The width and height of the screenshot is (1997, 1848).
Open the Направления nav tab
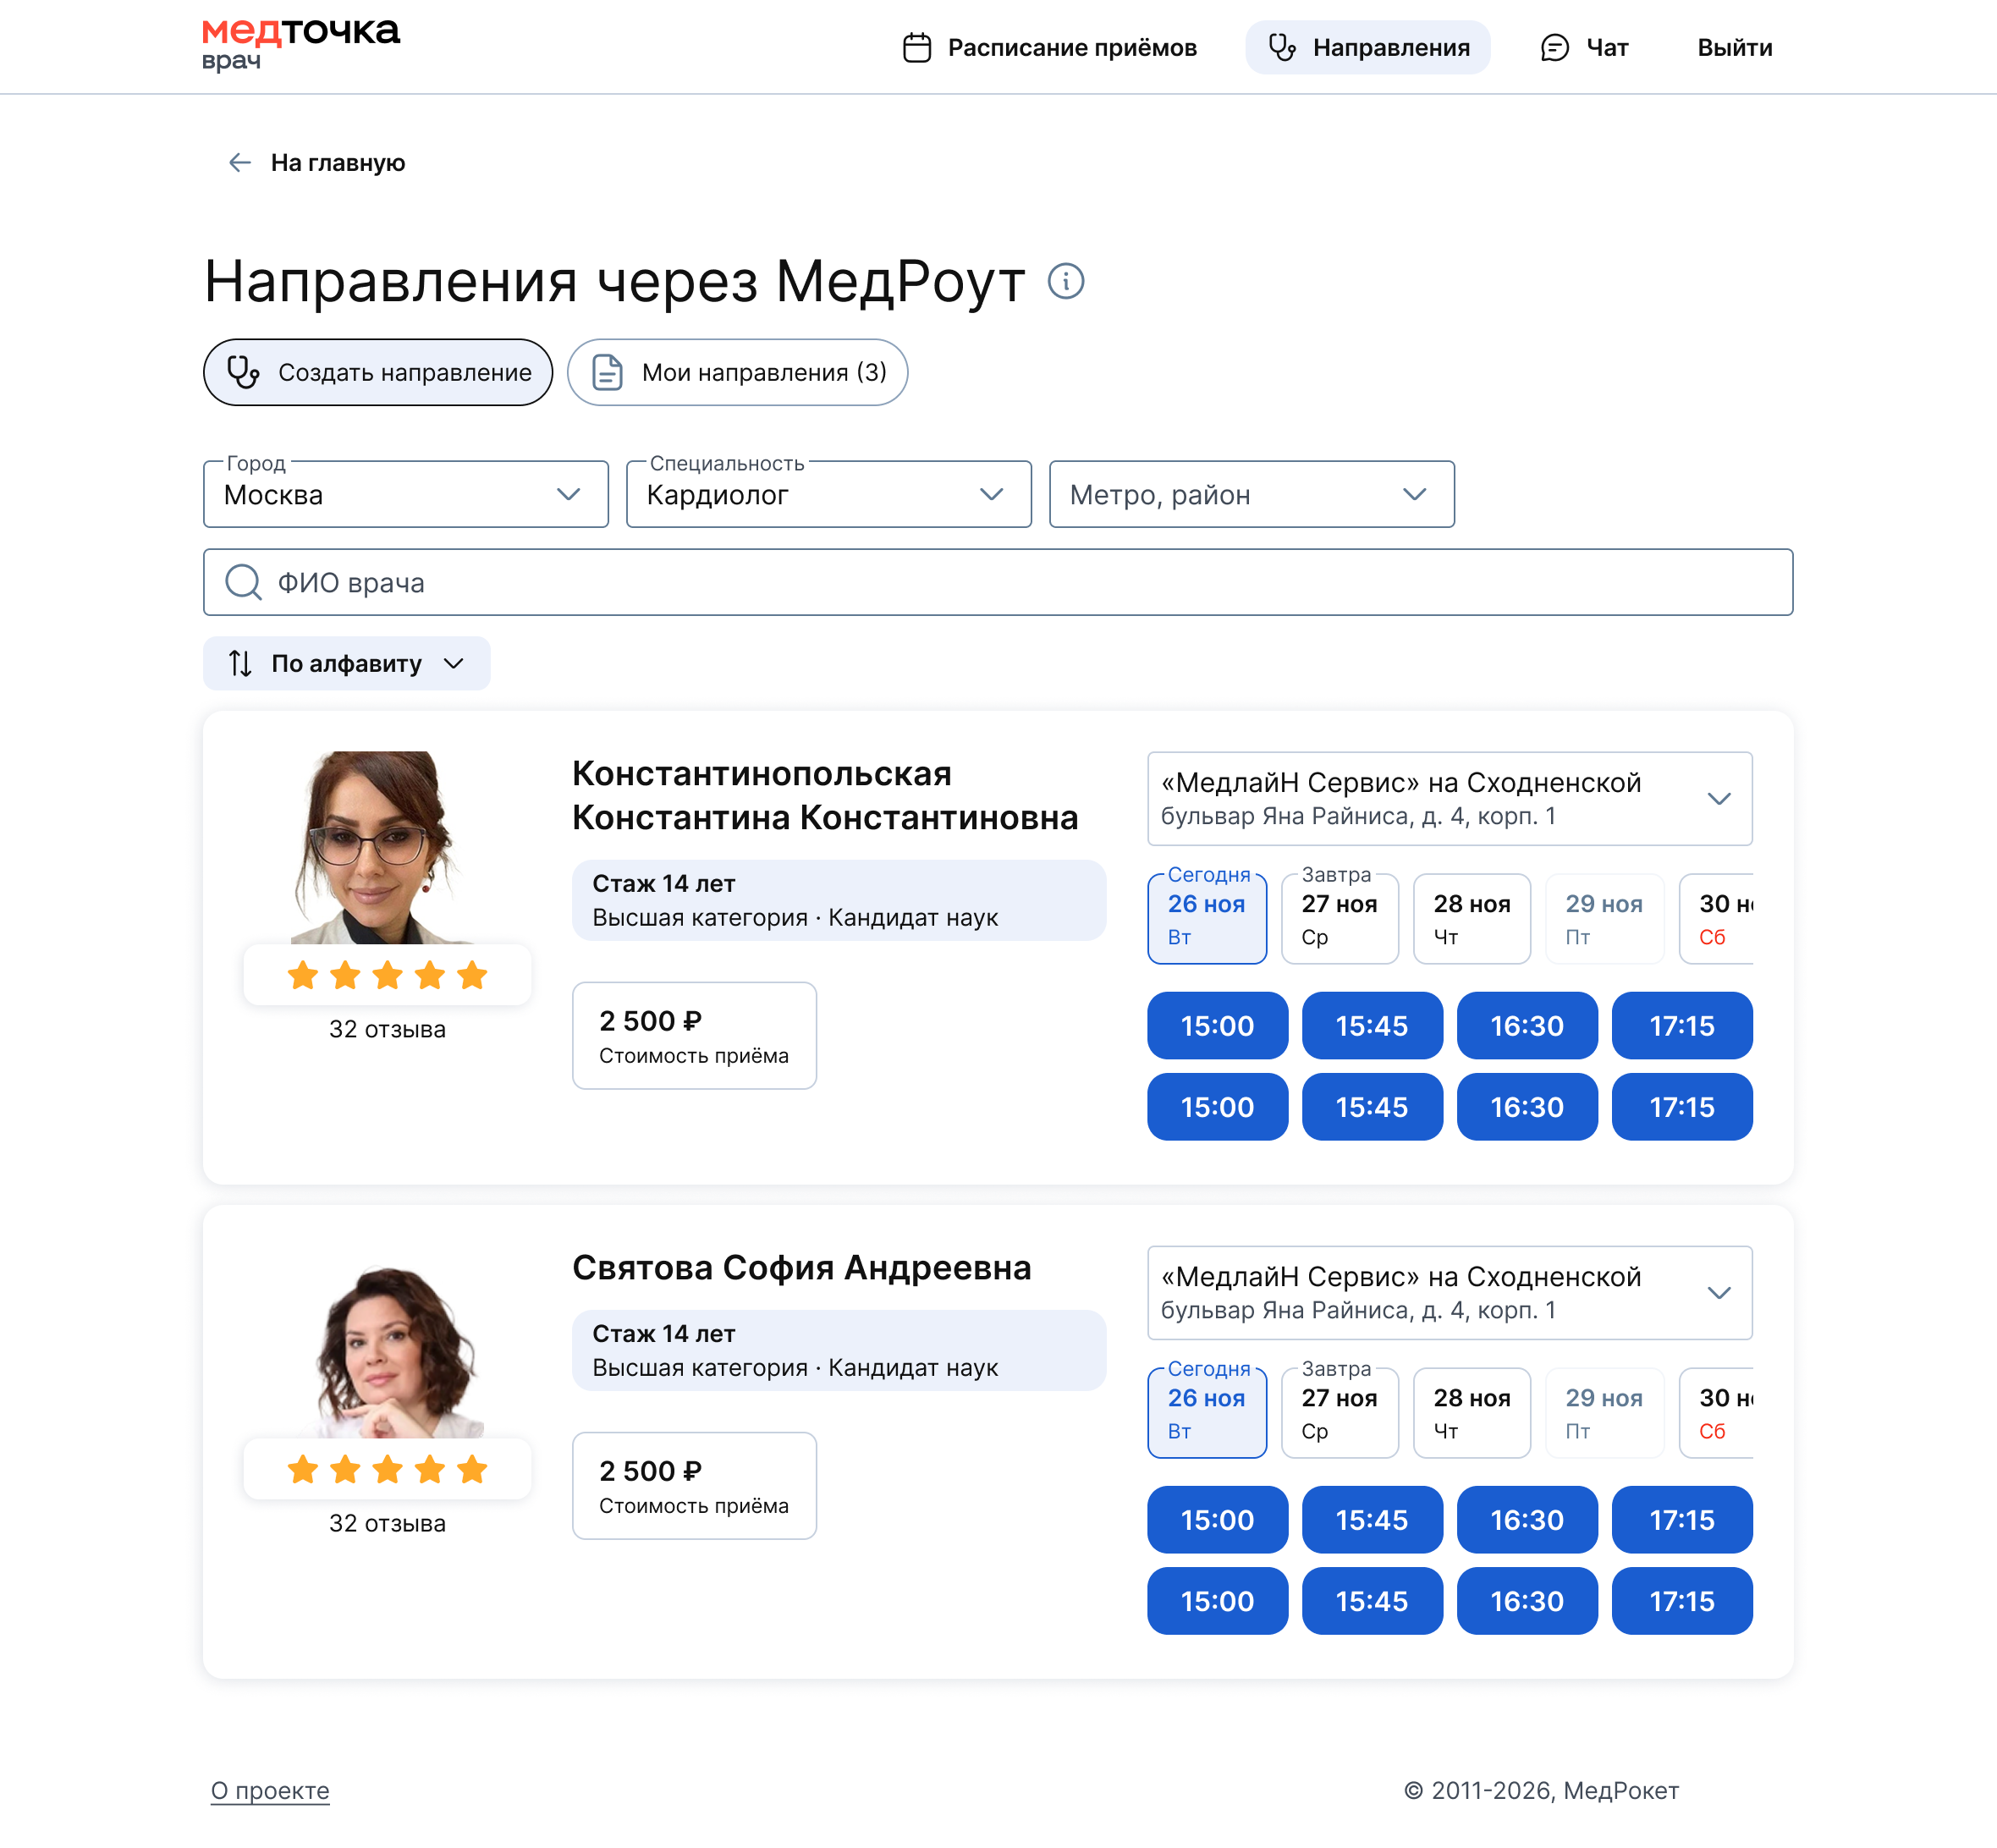1367,47
